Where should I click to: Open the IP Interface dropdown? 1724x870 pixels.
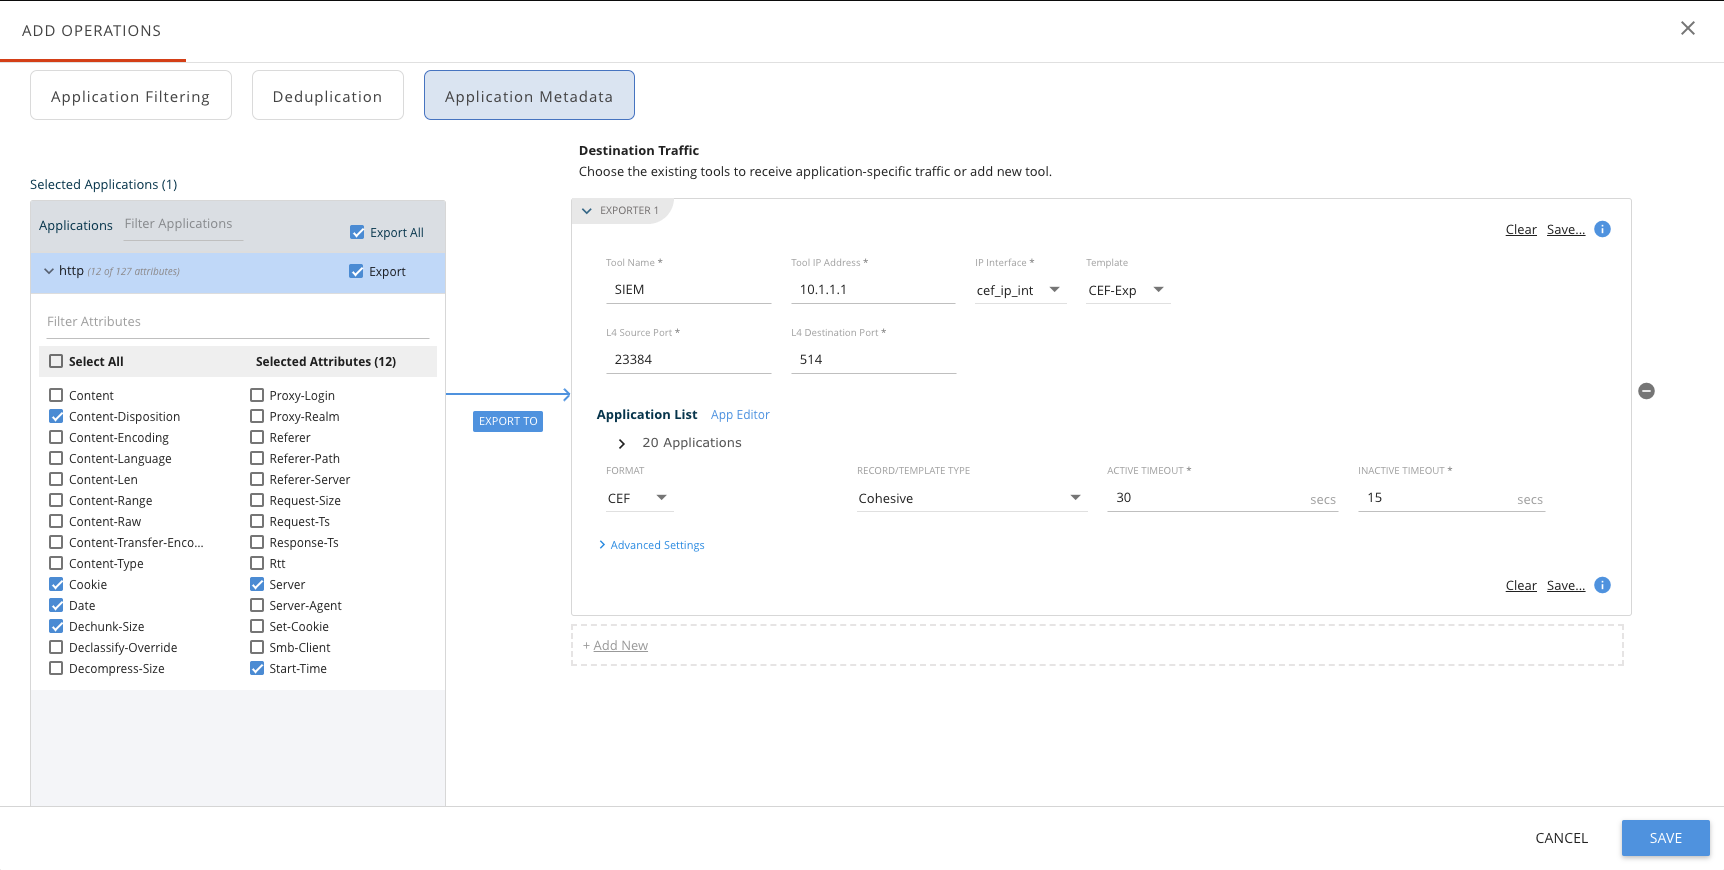(1019, 290)
